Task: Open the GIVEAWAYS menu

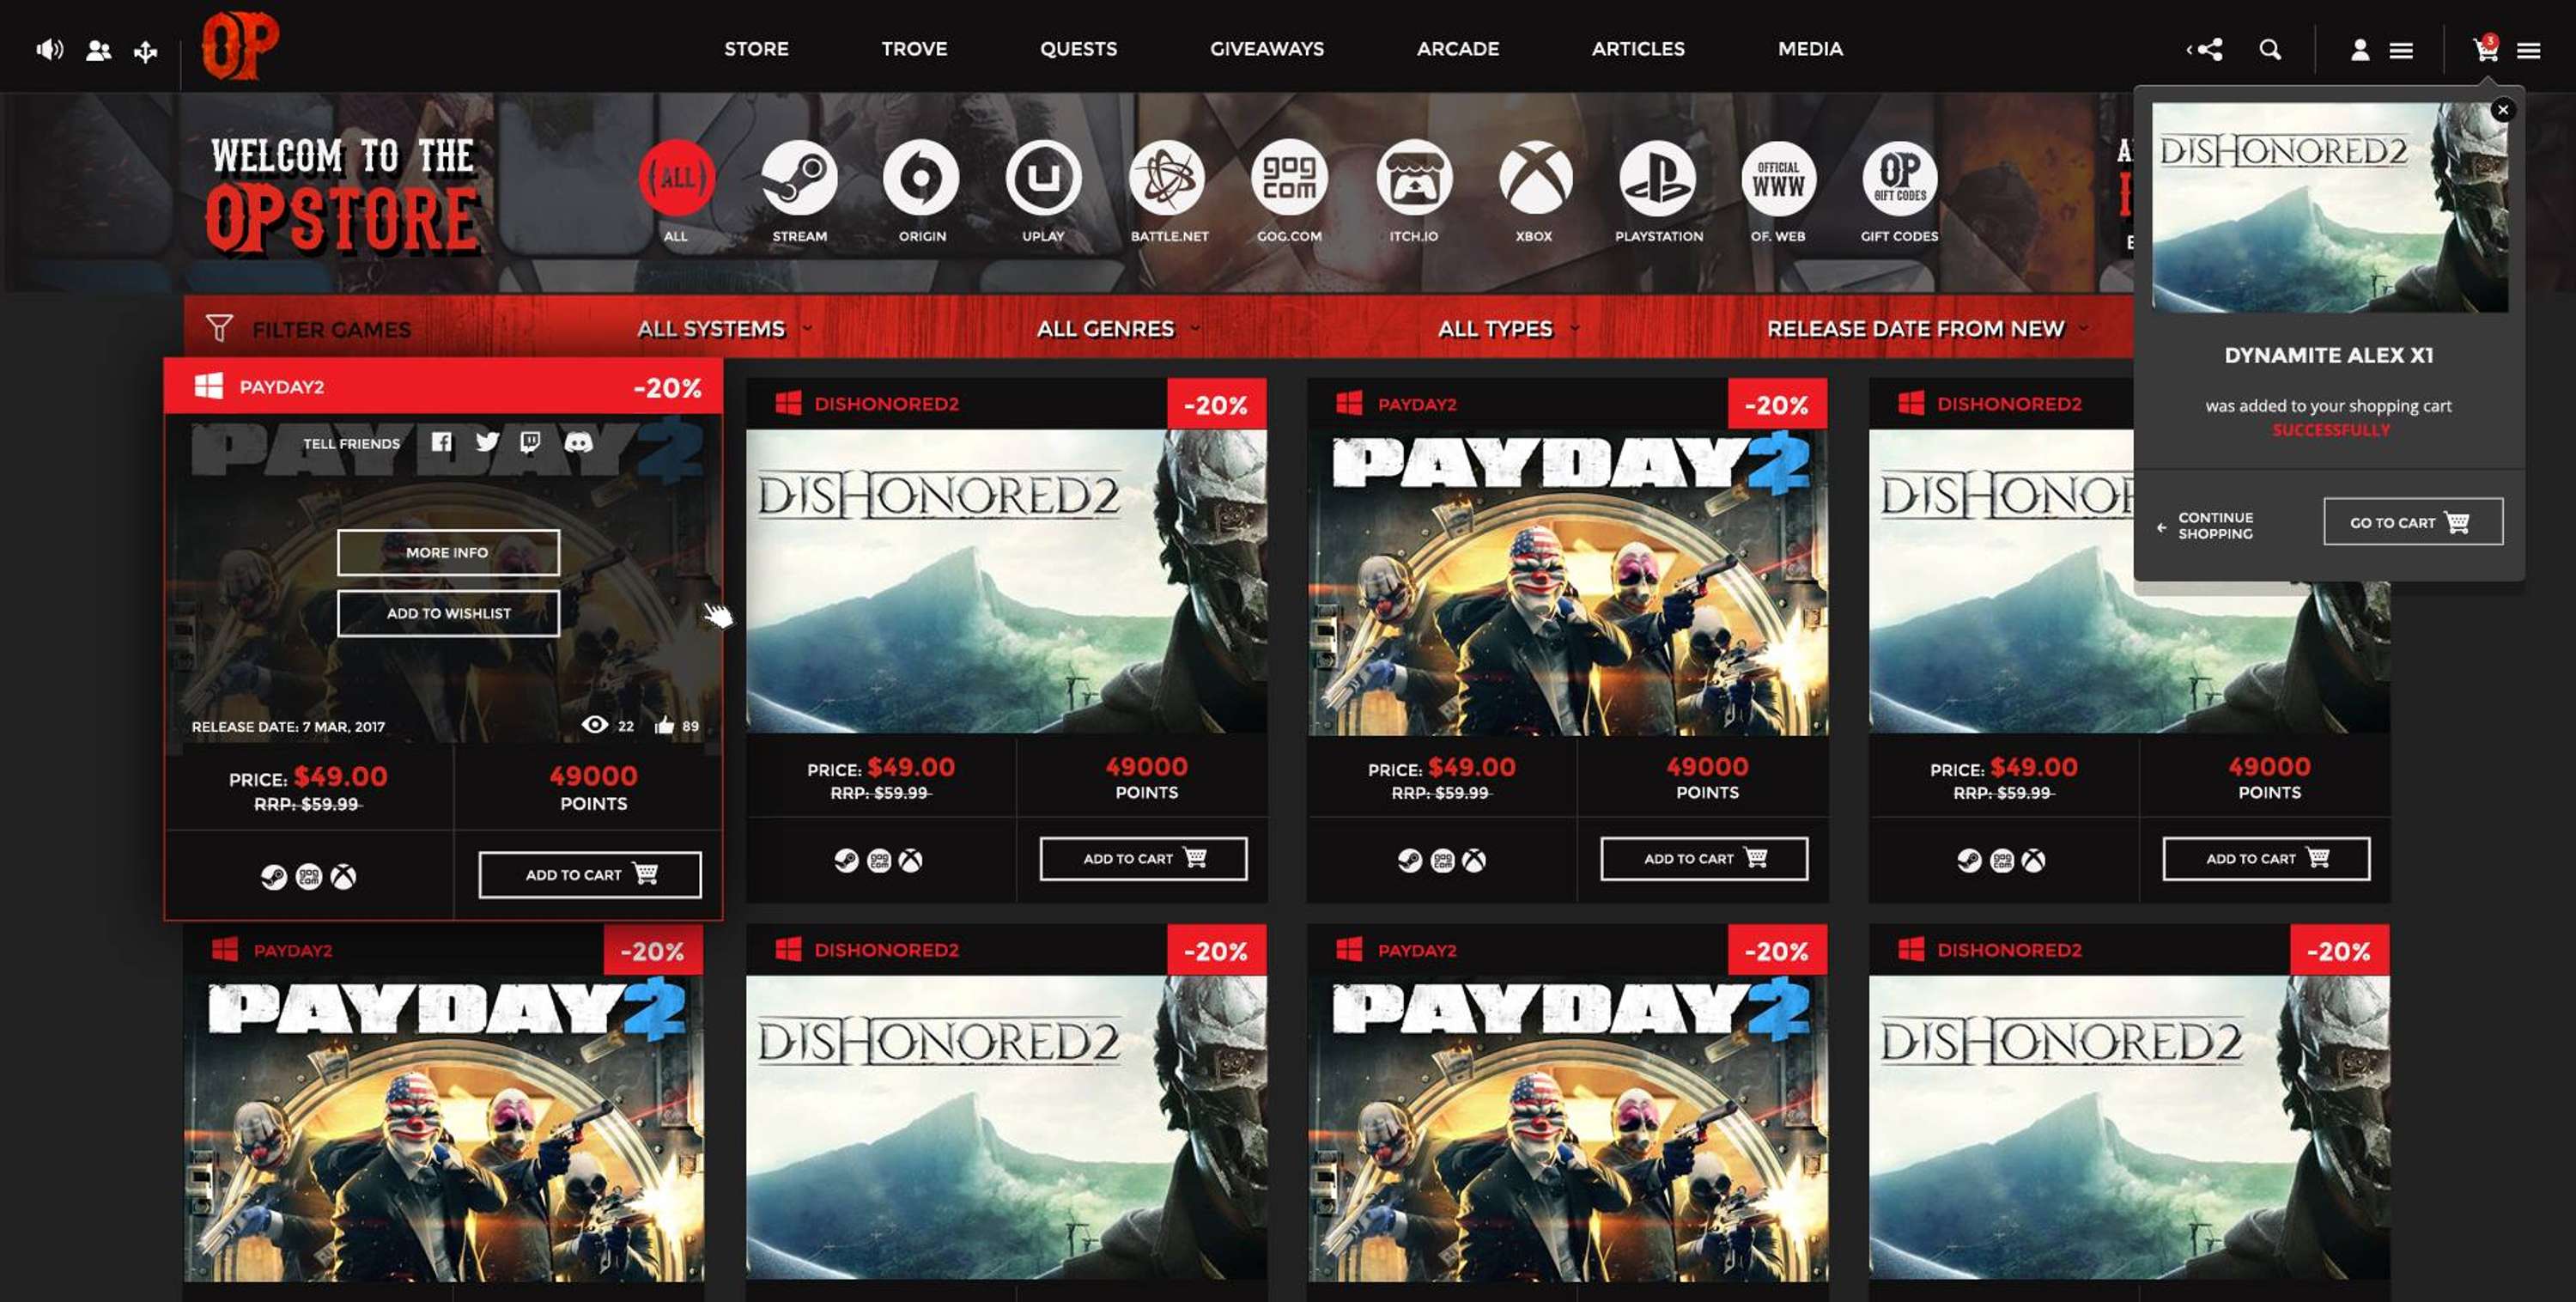Action: click(1267, 48)
